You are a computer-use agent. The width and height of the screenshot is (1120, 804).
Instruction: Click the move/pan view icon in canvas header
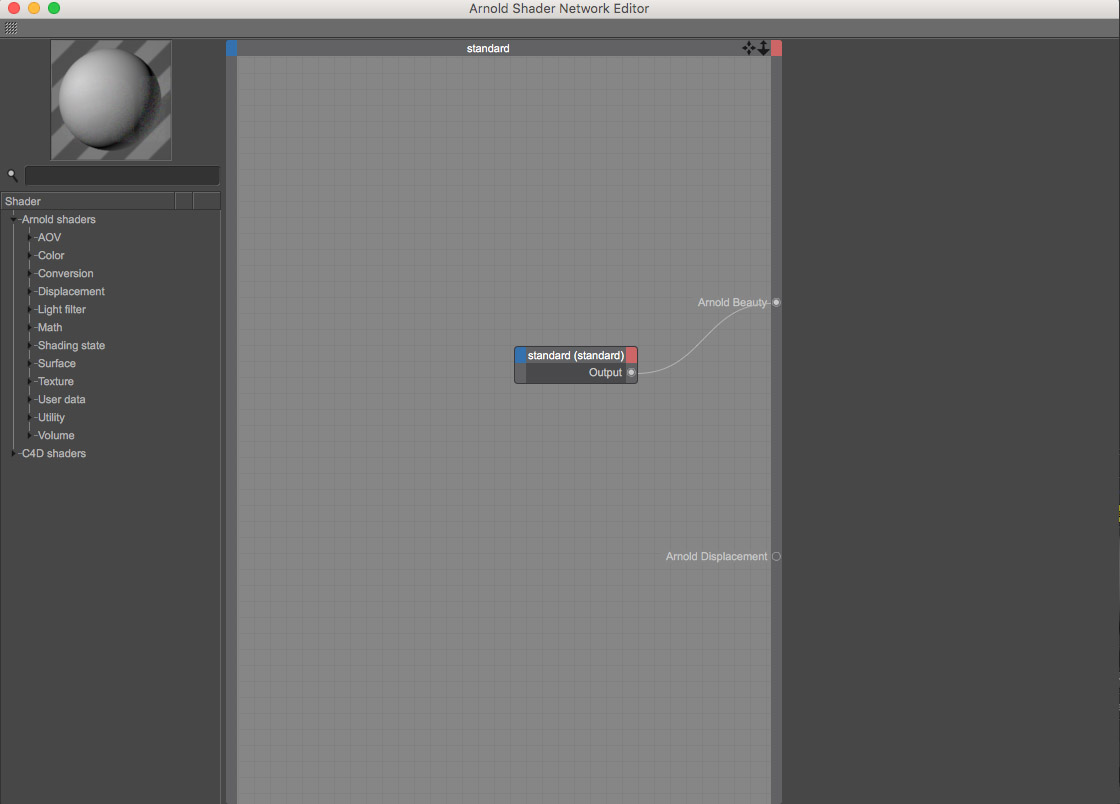point(748,48)
